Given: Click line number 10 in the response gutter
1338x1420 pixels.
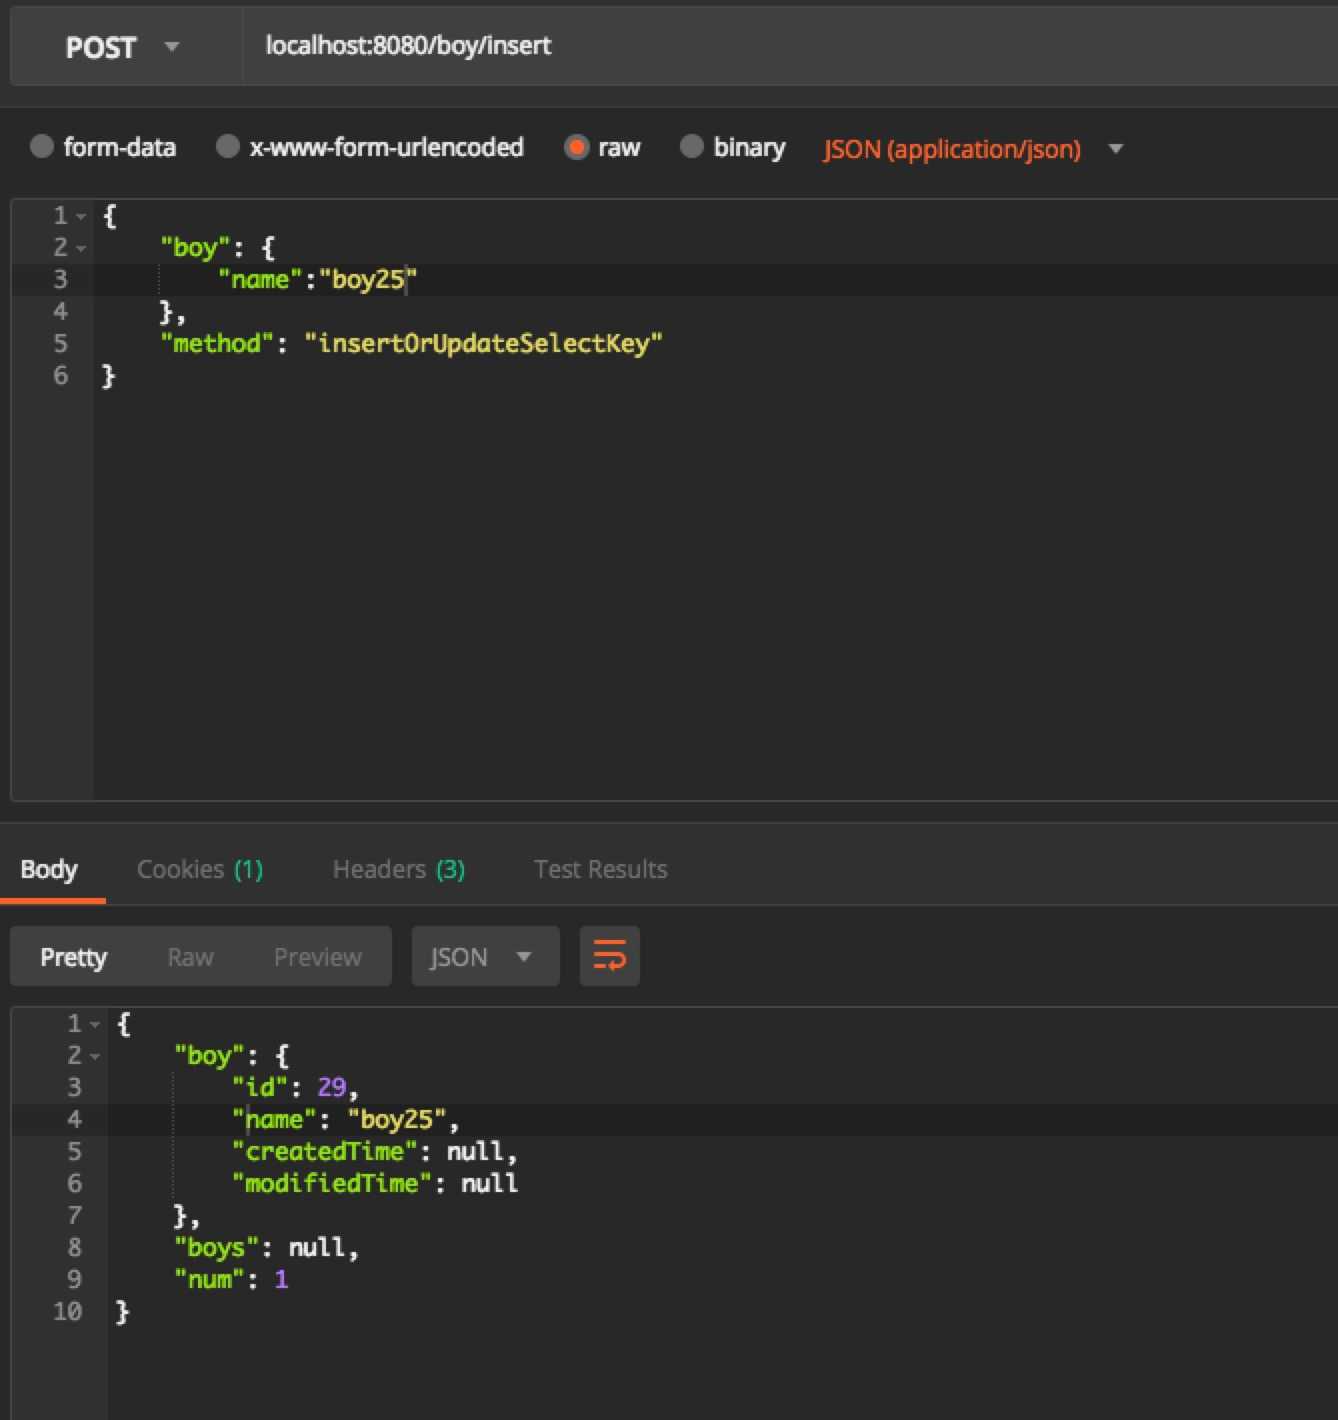Looking at the screenshot, I should 67,1311.
